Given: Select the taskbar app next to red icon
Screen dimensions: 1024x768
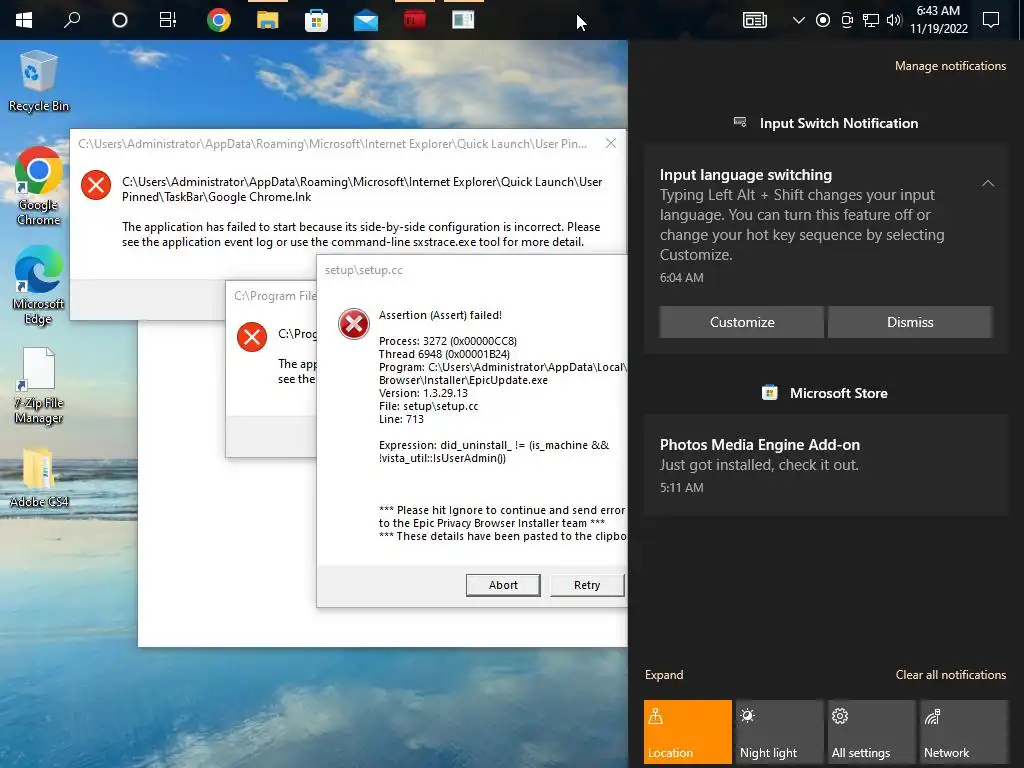Looking at the screenshot, I should pos(463,20).
